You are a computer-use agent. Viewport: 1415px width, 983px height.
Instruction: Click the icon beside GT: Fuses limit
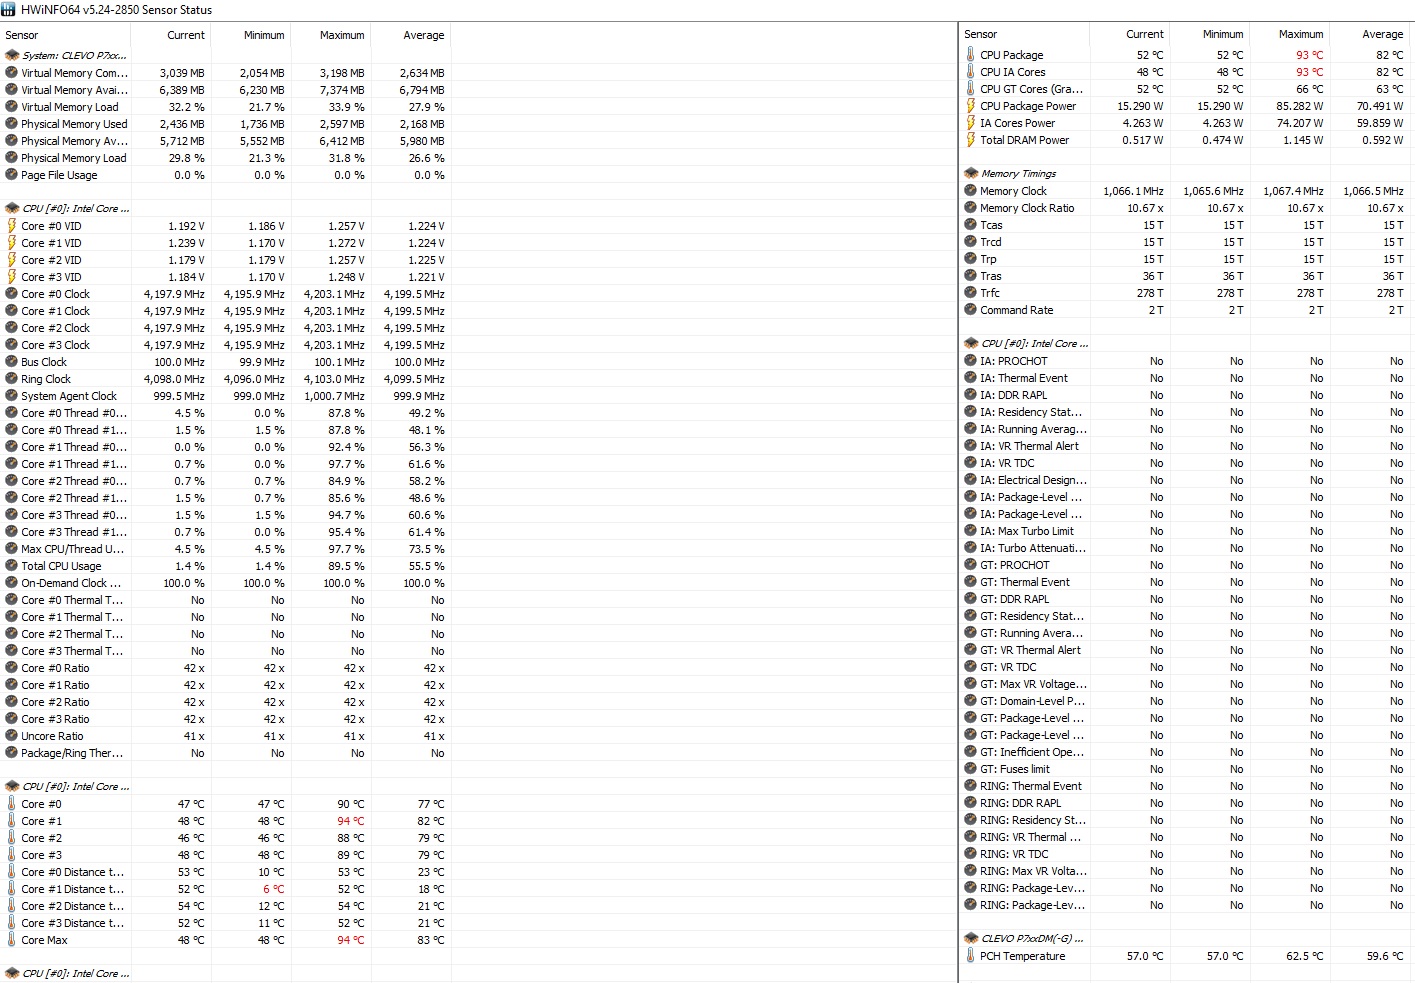pos(970,768)
